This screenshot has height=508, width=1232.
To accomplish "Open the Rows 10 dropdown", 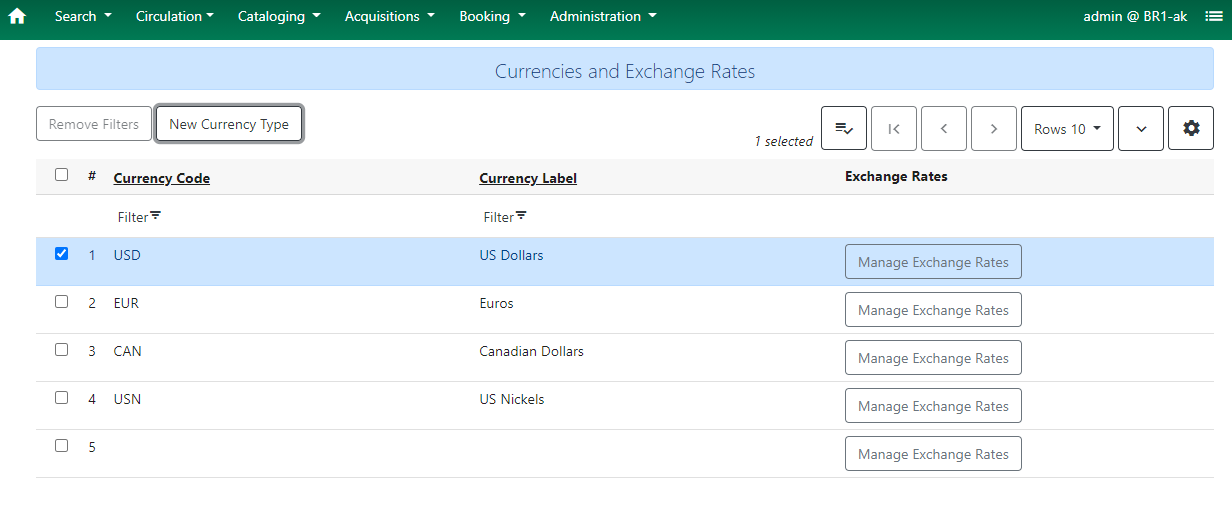I will (x=1067, y=129).
